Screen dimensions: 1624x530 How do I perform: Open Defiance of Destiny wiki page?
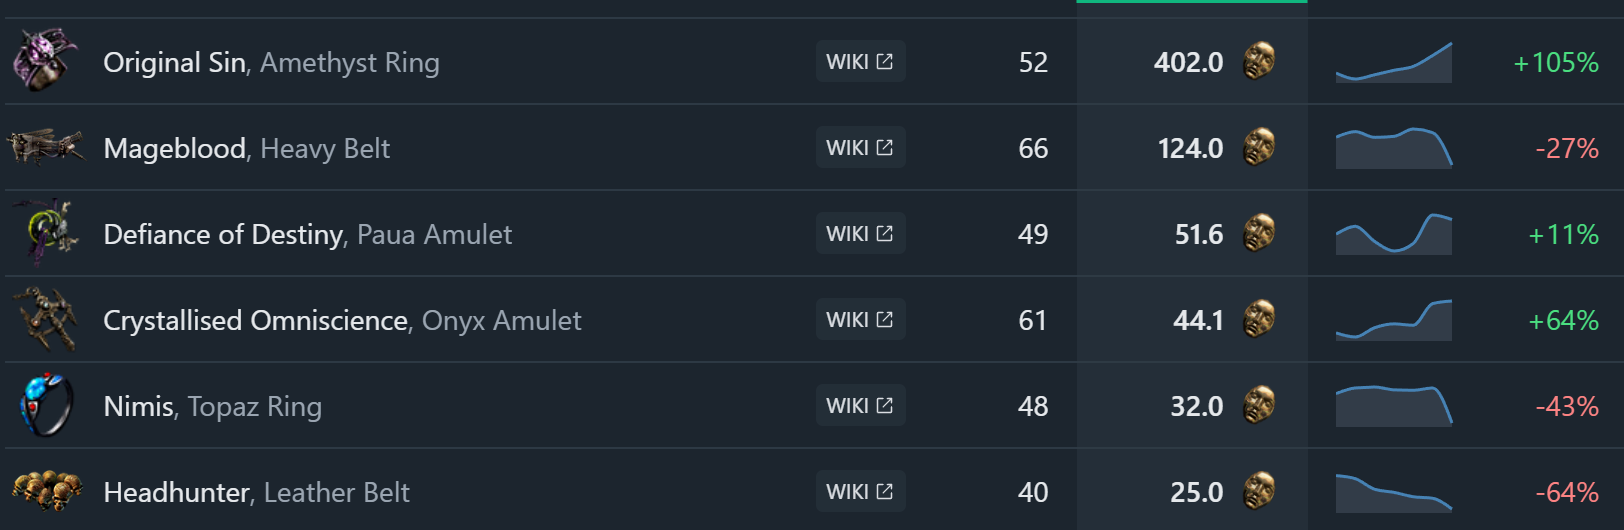860,233
